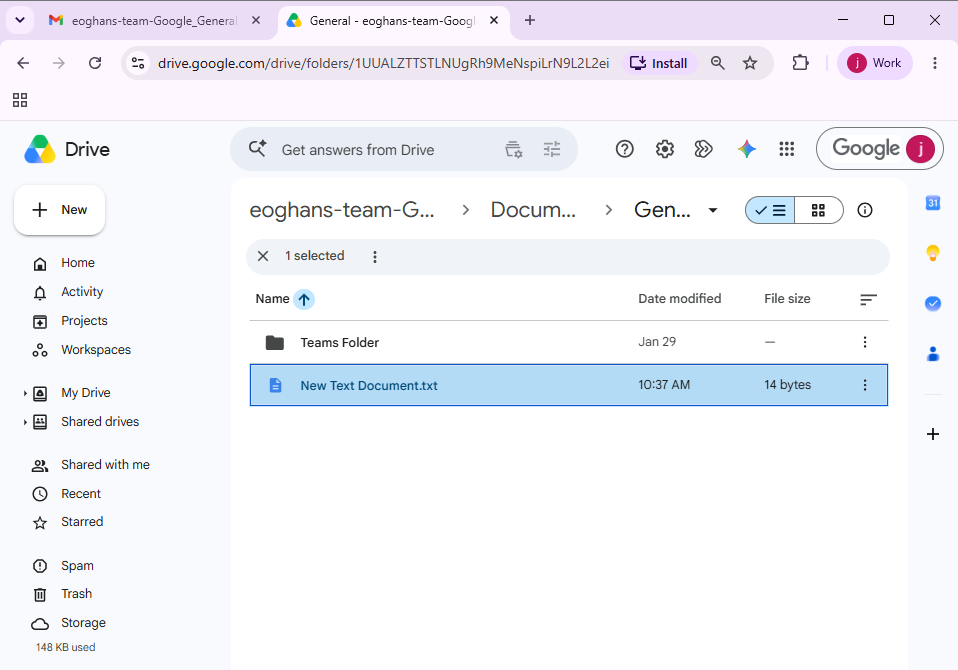Image resolution: width=958 pixels, height=670 pixels.
Task: Click the sort options icon in header row
Action: [868, 299]
